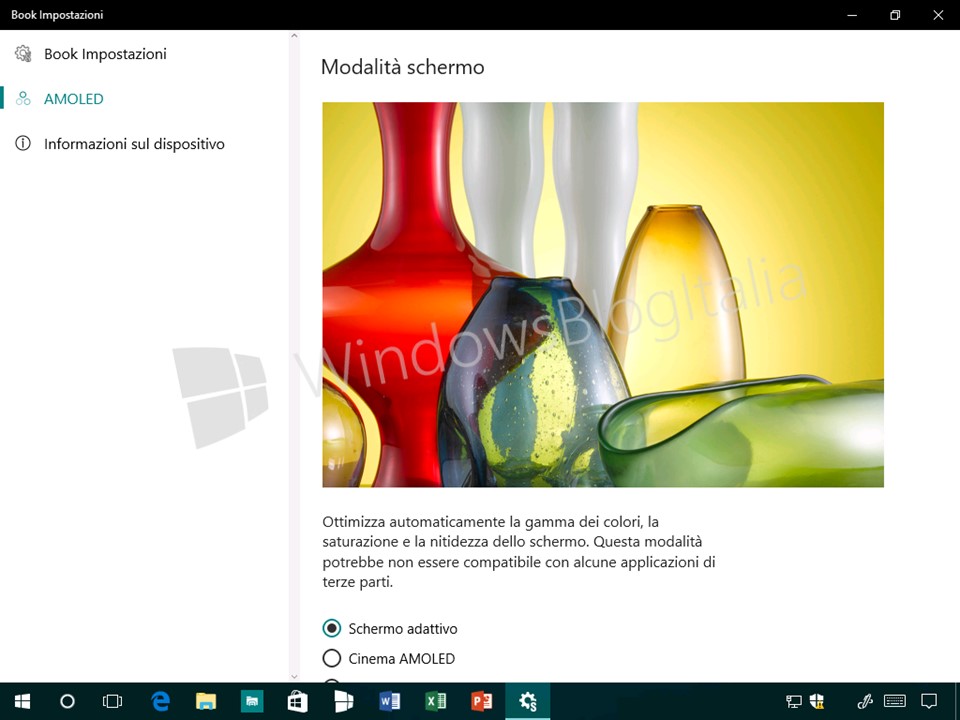Close the Book Impostazioni window
Image resolution: width=960 pixels, height=720 pixels.
pos(938,15)
